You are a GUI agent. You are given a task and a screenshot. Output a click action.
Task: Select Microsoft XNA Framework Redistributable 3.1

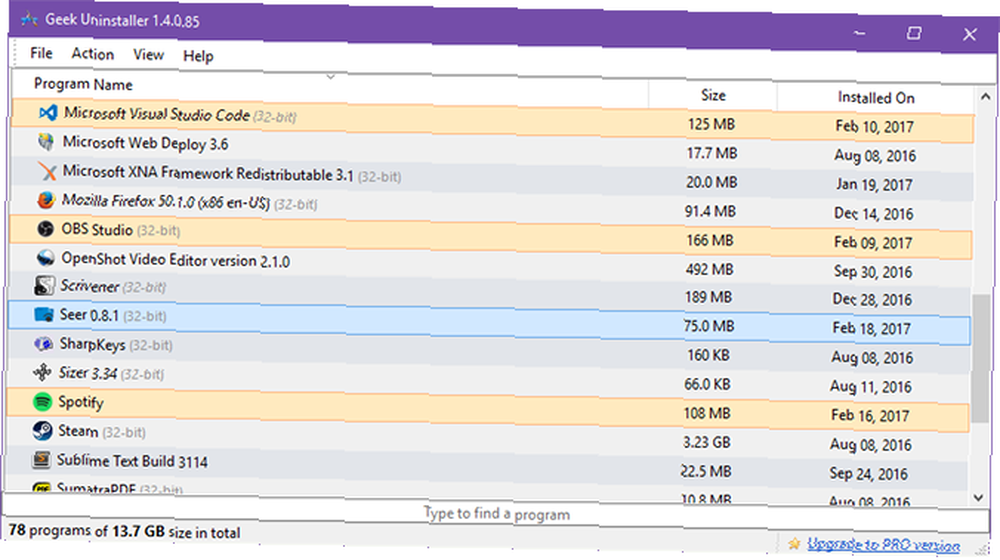(208, 173)
